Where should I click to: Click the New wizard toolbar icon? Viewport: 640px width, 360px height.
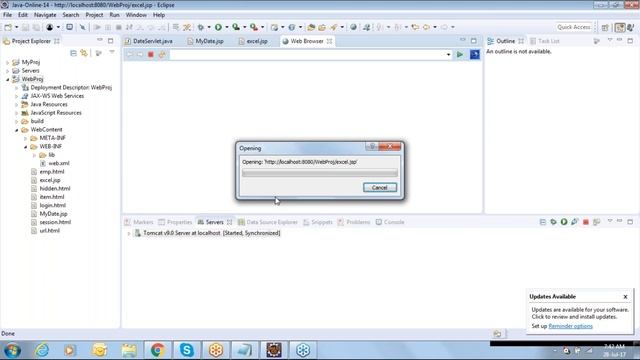pyautogui.click(x=8, y=27)
